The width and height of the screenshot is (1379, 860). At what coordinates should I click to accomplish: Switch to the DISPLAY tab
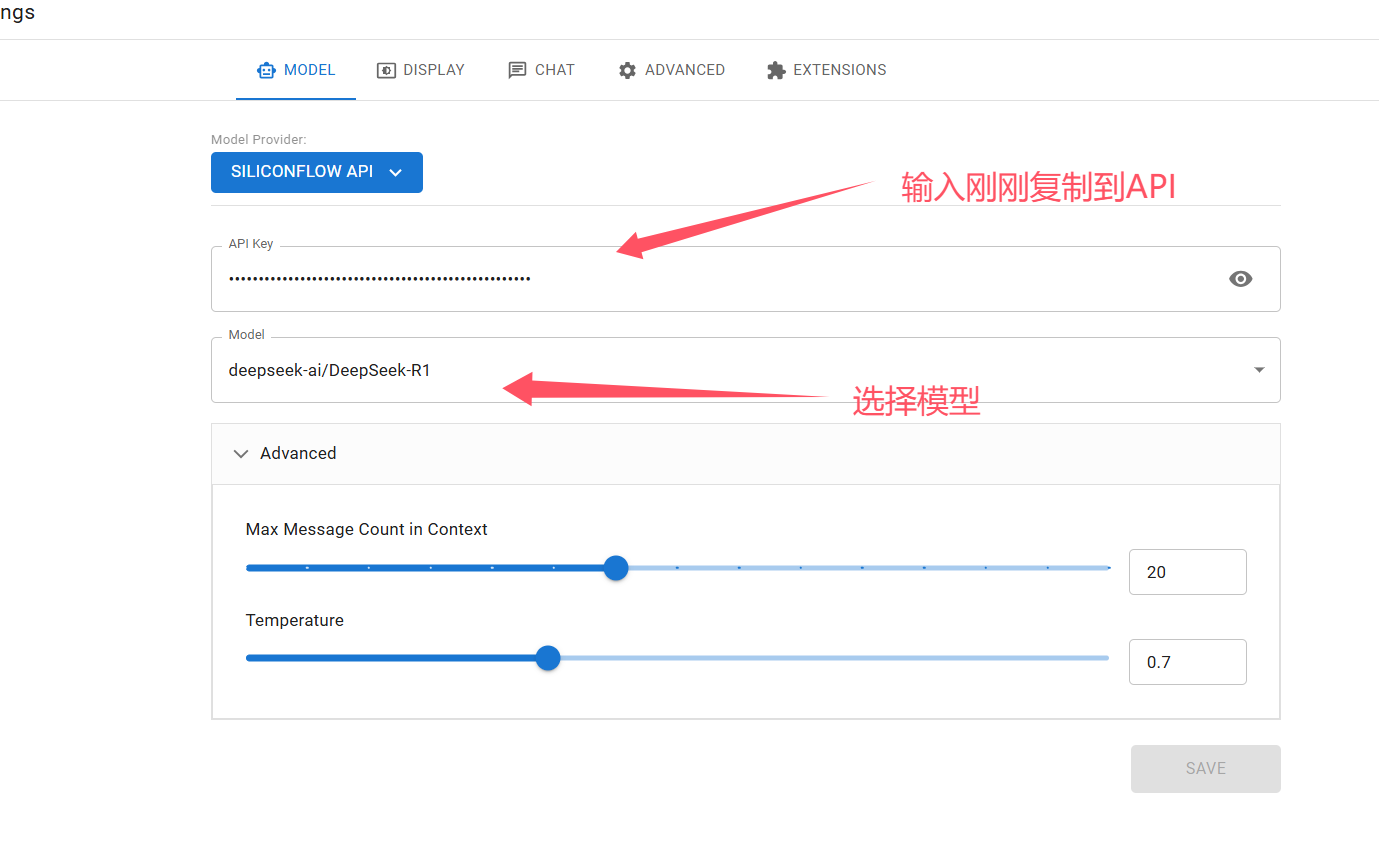click(x=421, y=70)
